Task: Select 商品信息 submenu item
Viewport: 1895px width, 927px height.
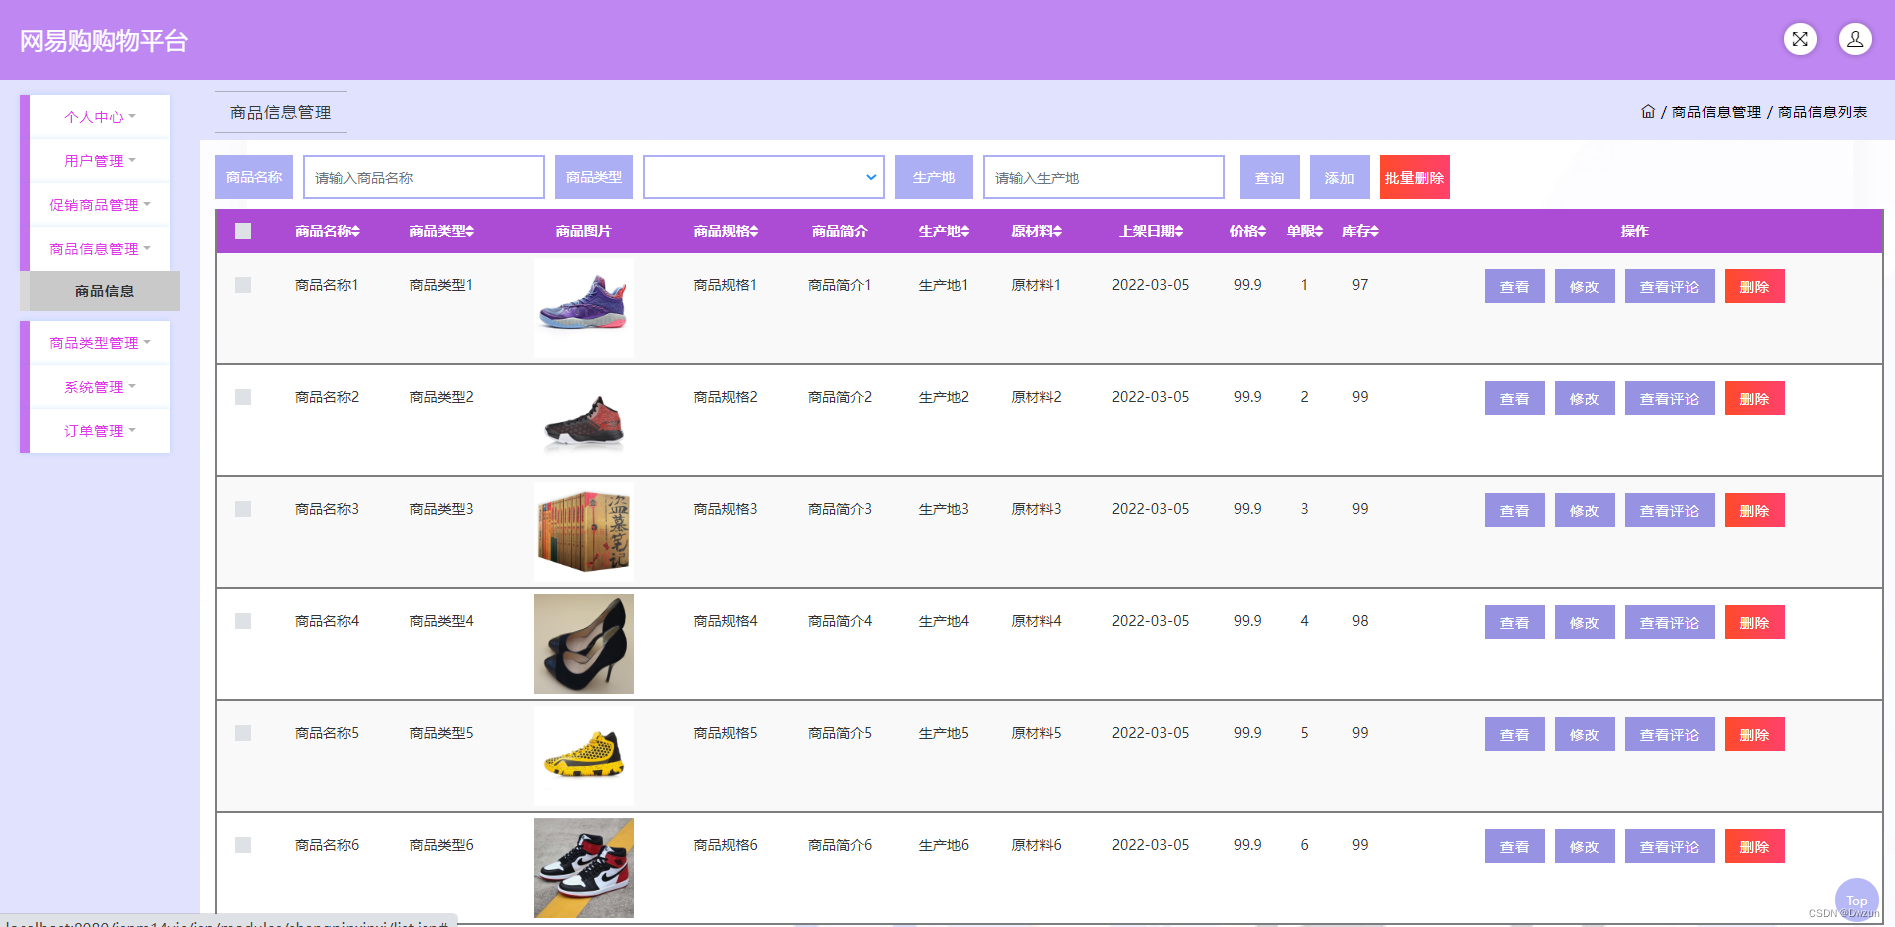Action: tap(105, 291)
